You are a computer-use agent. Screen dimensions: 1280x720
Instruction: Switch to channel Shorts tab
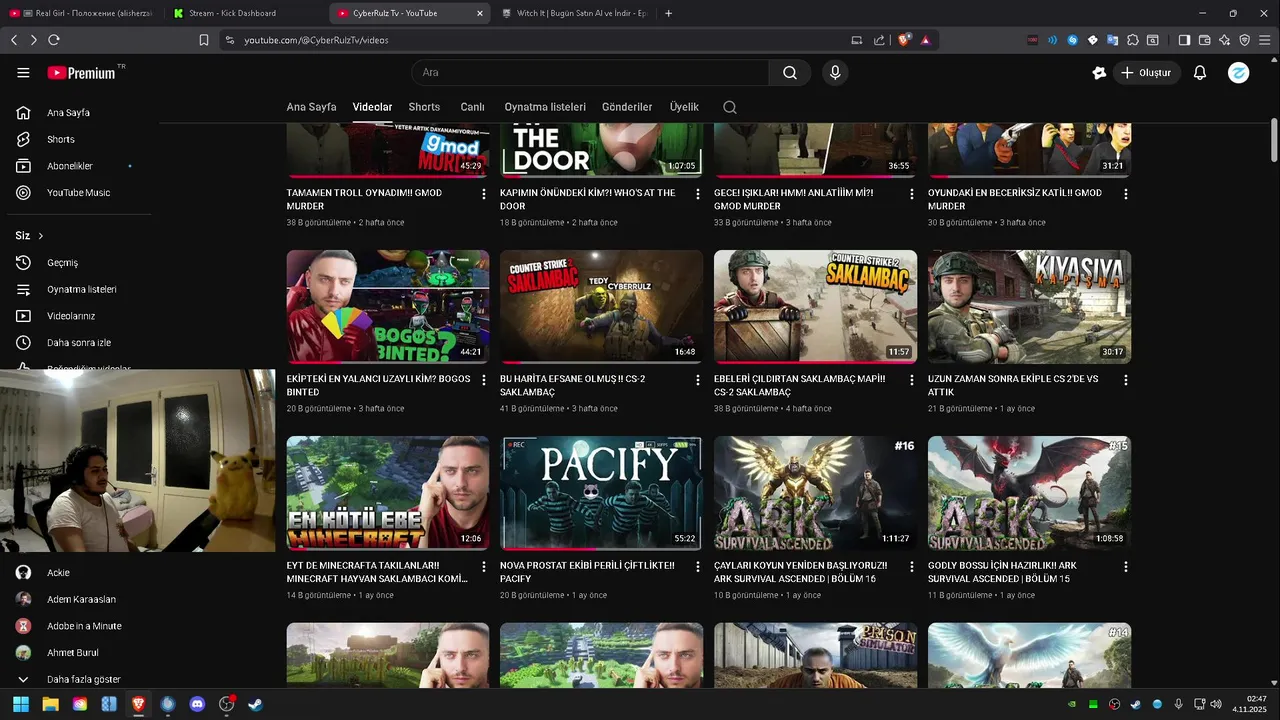tap(424, 107)
